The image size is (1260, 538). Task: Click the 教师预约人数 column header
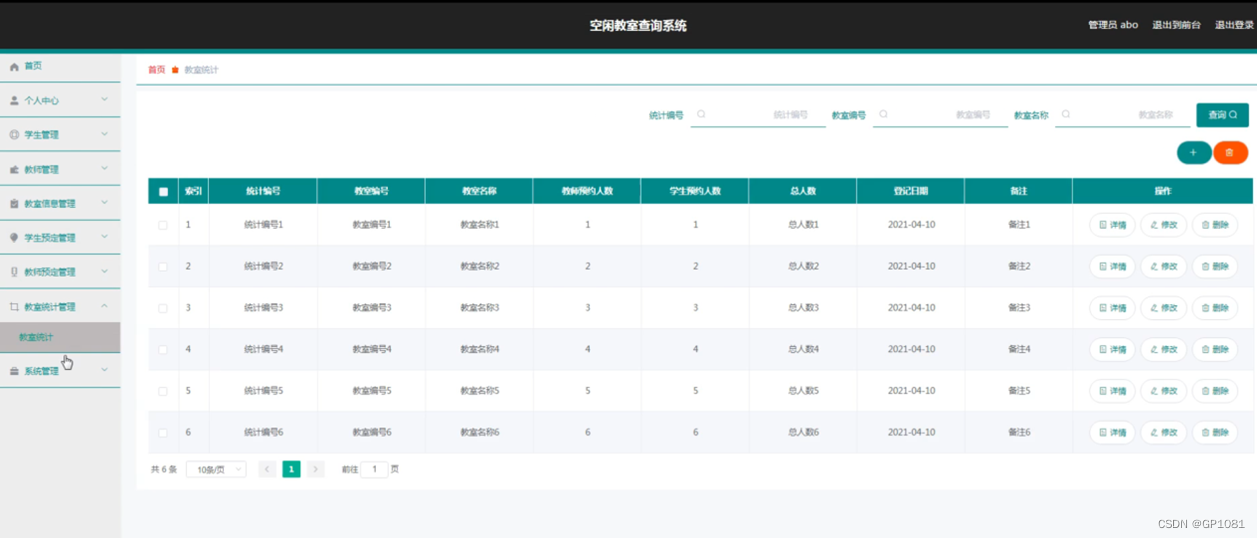[587, 191]
